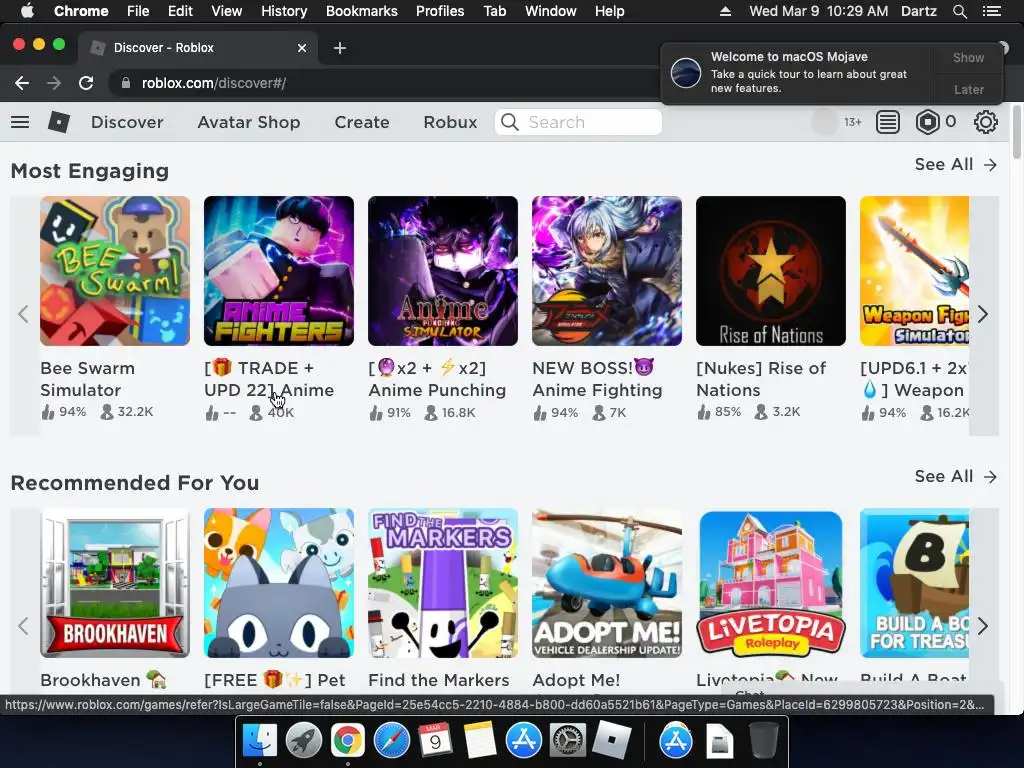This screenshot has height=768, width=1024.
Task: Open the Roblox notifications feed icon
Action: [888, 122]
